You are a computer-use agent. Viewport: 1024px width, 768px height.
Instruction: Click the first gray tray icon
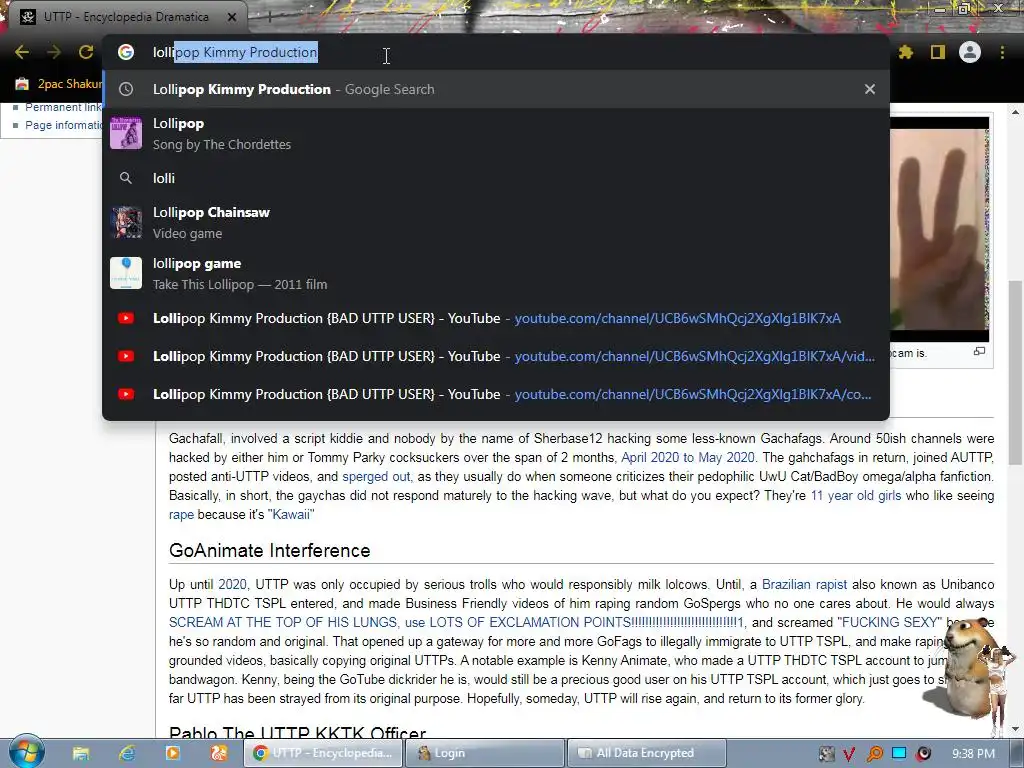point(827,754)
